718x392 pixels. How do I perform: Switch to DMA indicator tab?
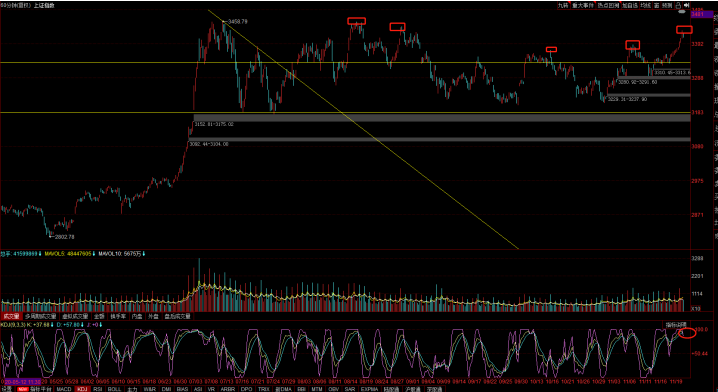[x=283, y=389]
